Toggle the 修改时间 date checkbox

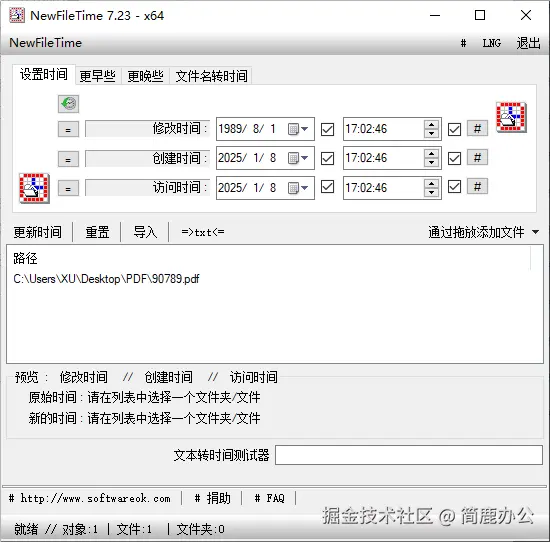tap(327, 129)
